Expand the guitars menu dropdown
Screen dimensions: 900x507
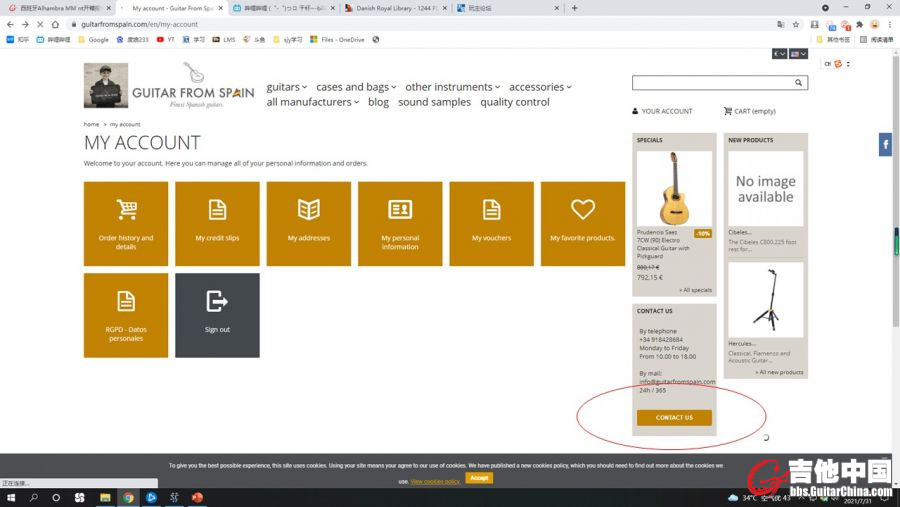click(x=287, y=87)
